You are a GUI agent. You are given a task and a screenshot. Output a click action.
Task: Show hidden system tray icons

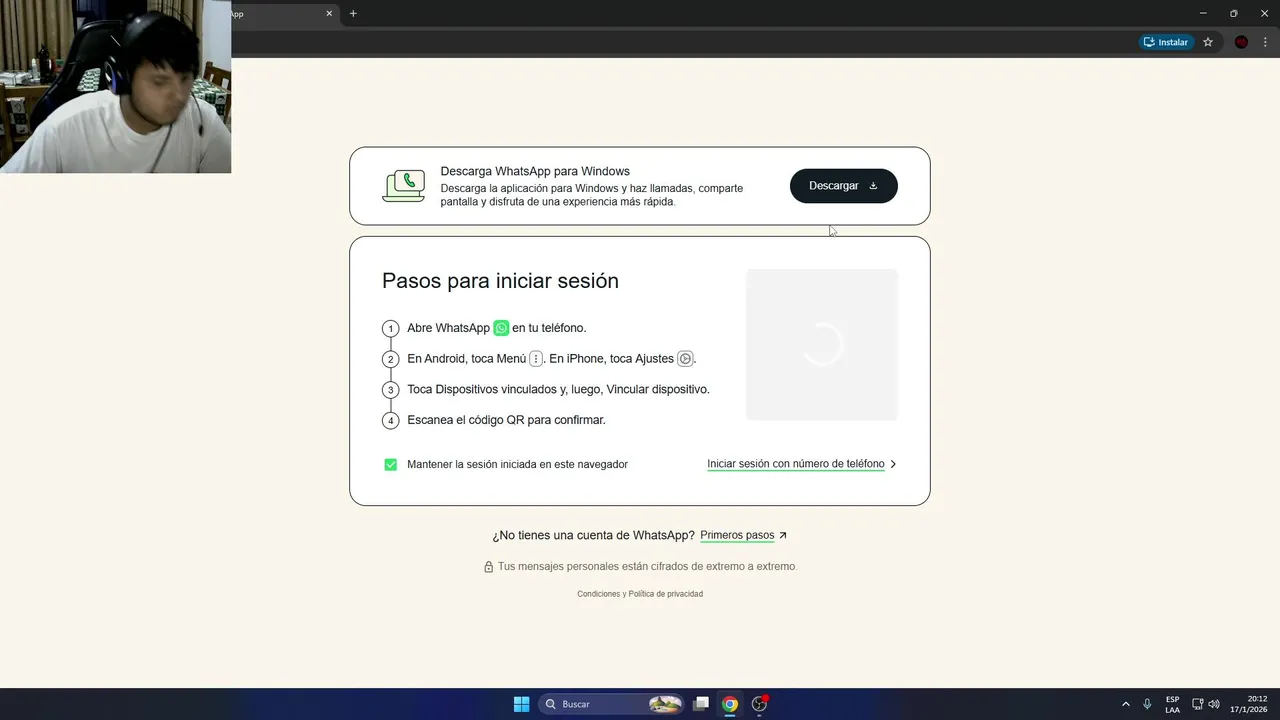[x=1125, y=704]
